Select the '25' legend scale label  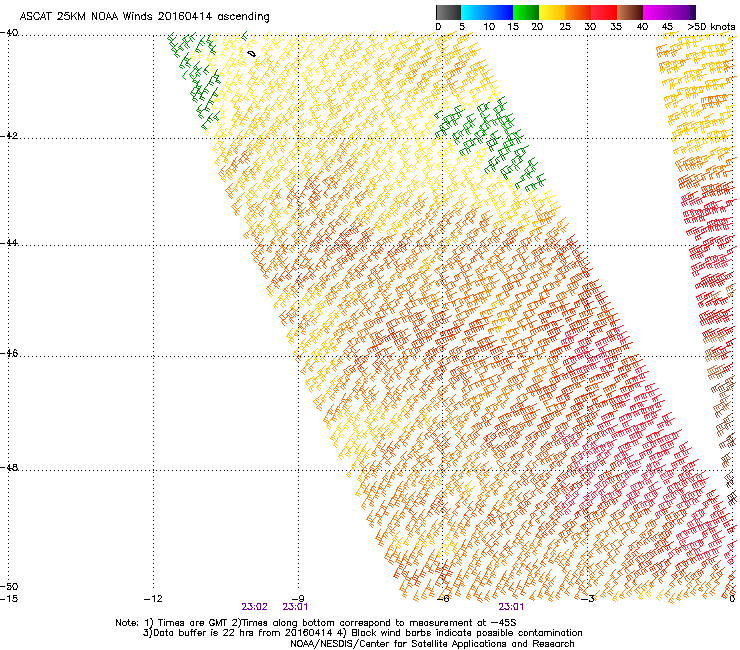click(x=565, y=27)
